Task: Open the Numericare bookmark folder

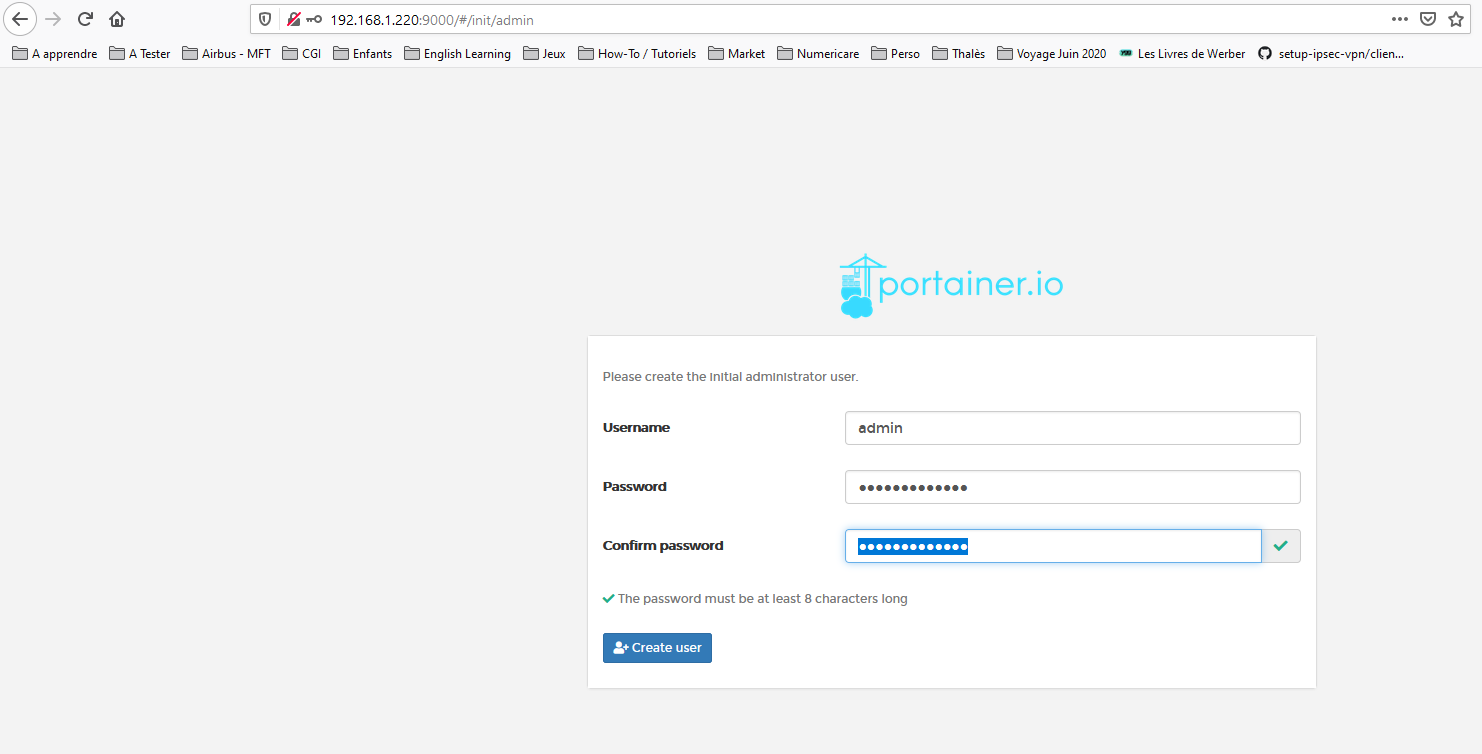Action: click(x=818, y=54)
